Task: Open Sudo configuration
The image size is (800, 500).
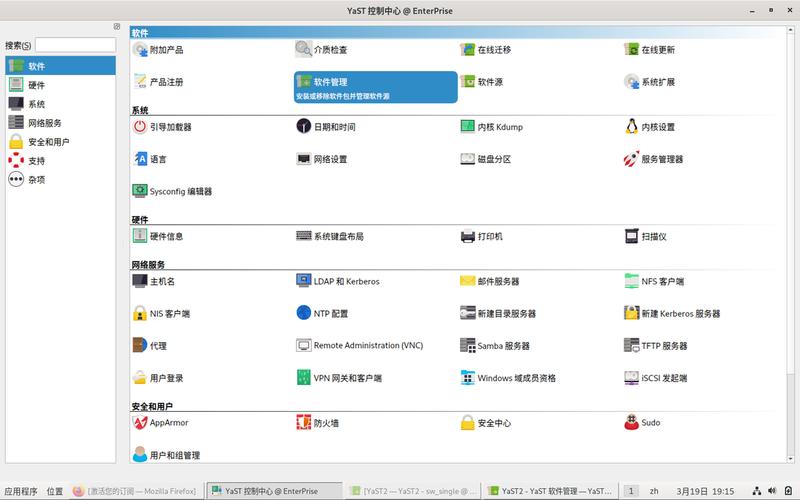Action: 642,422
